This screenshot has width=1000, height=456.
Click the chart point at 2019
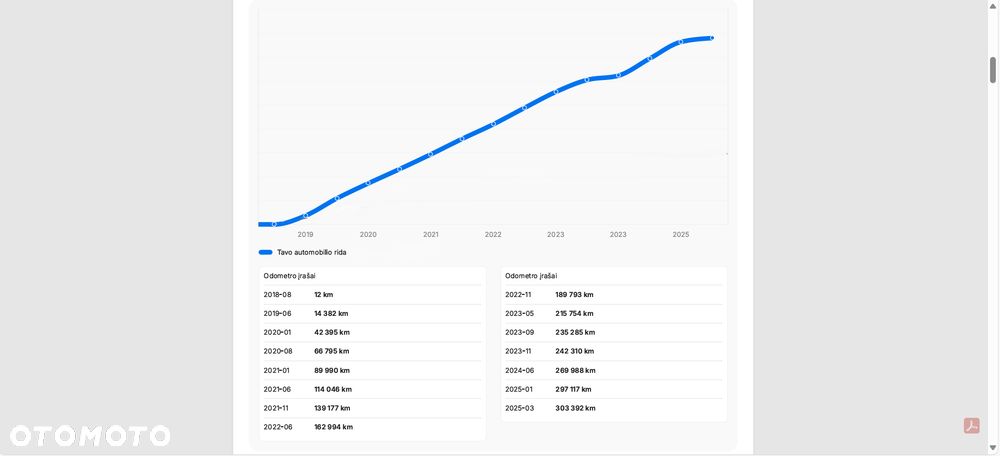click(305, 216)
